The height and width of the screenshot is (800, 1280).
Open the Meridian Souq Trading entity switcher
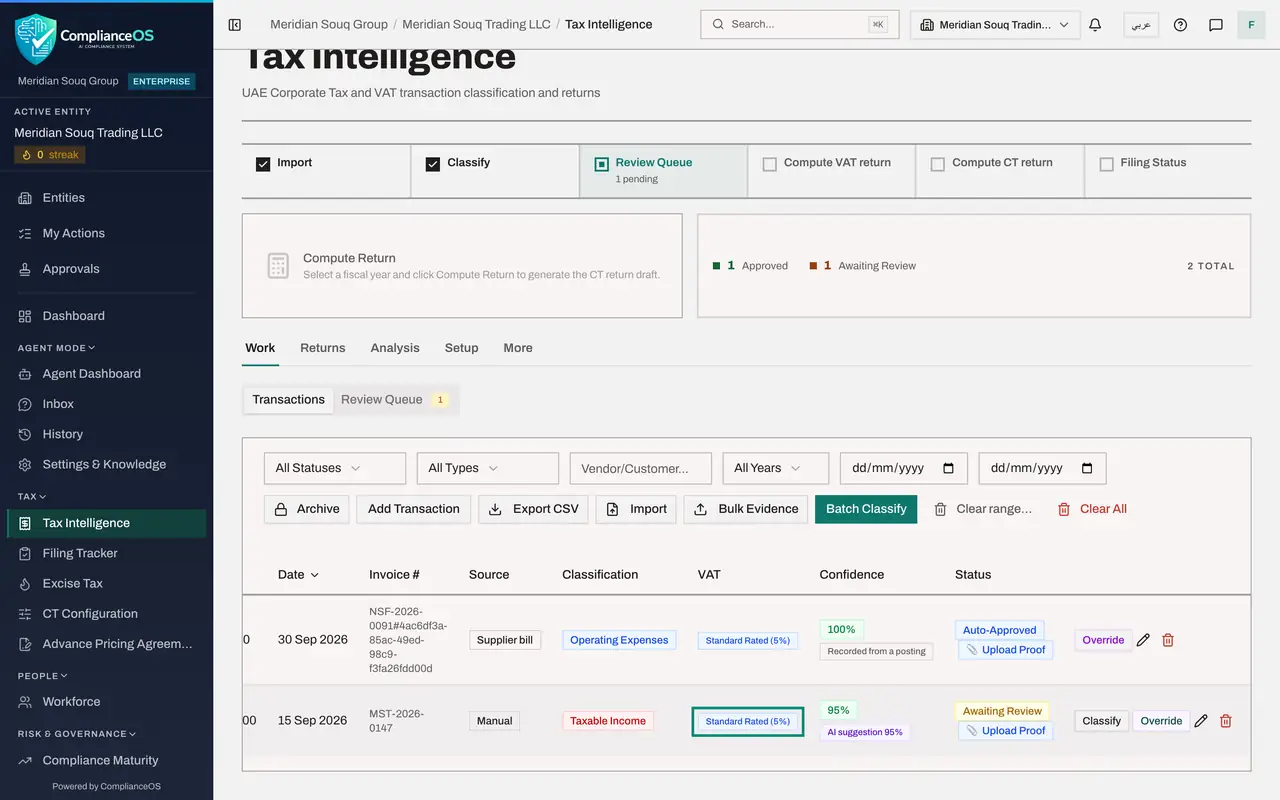click(995, 25)
